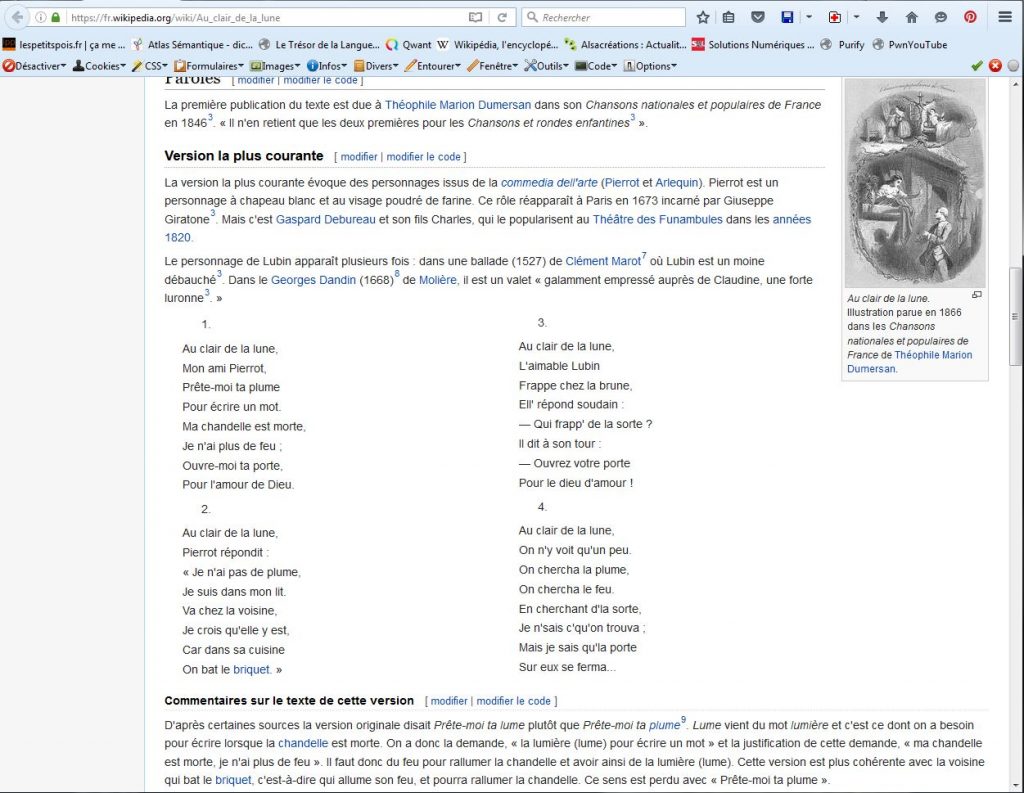
Task: Click the red X error icon in developer toolbar
Action: (x=995, y=65)
